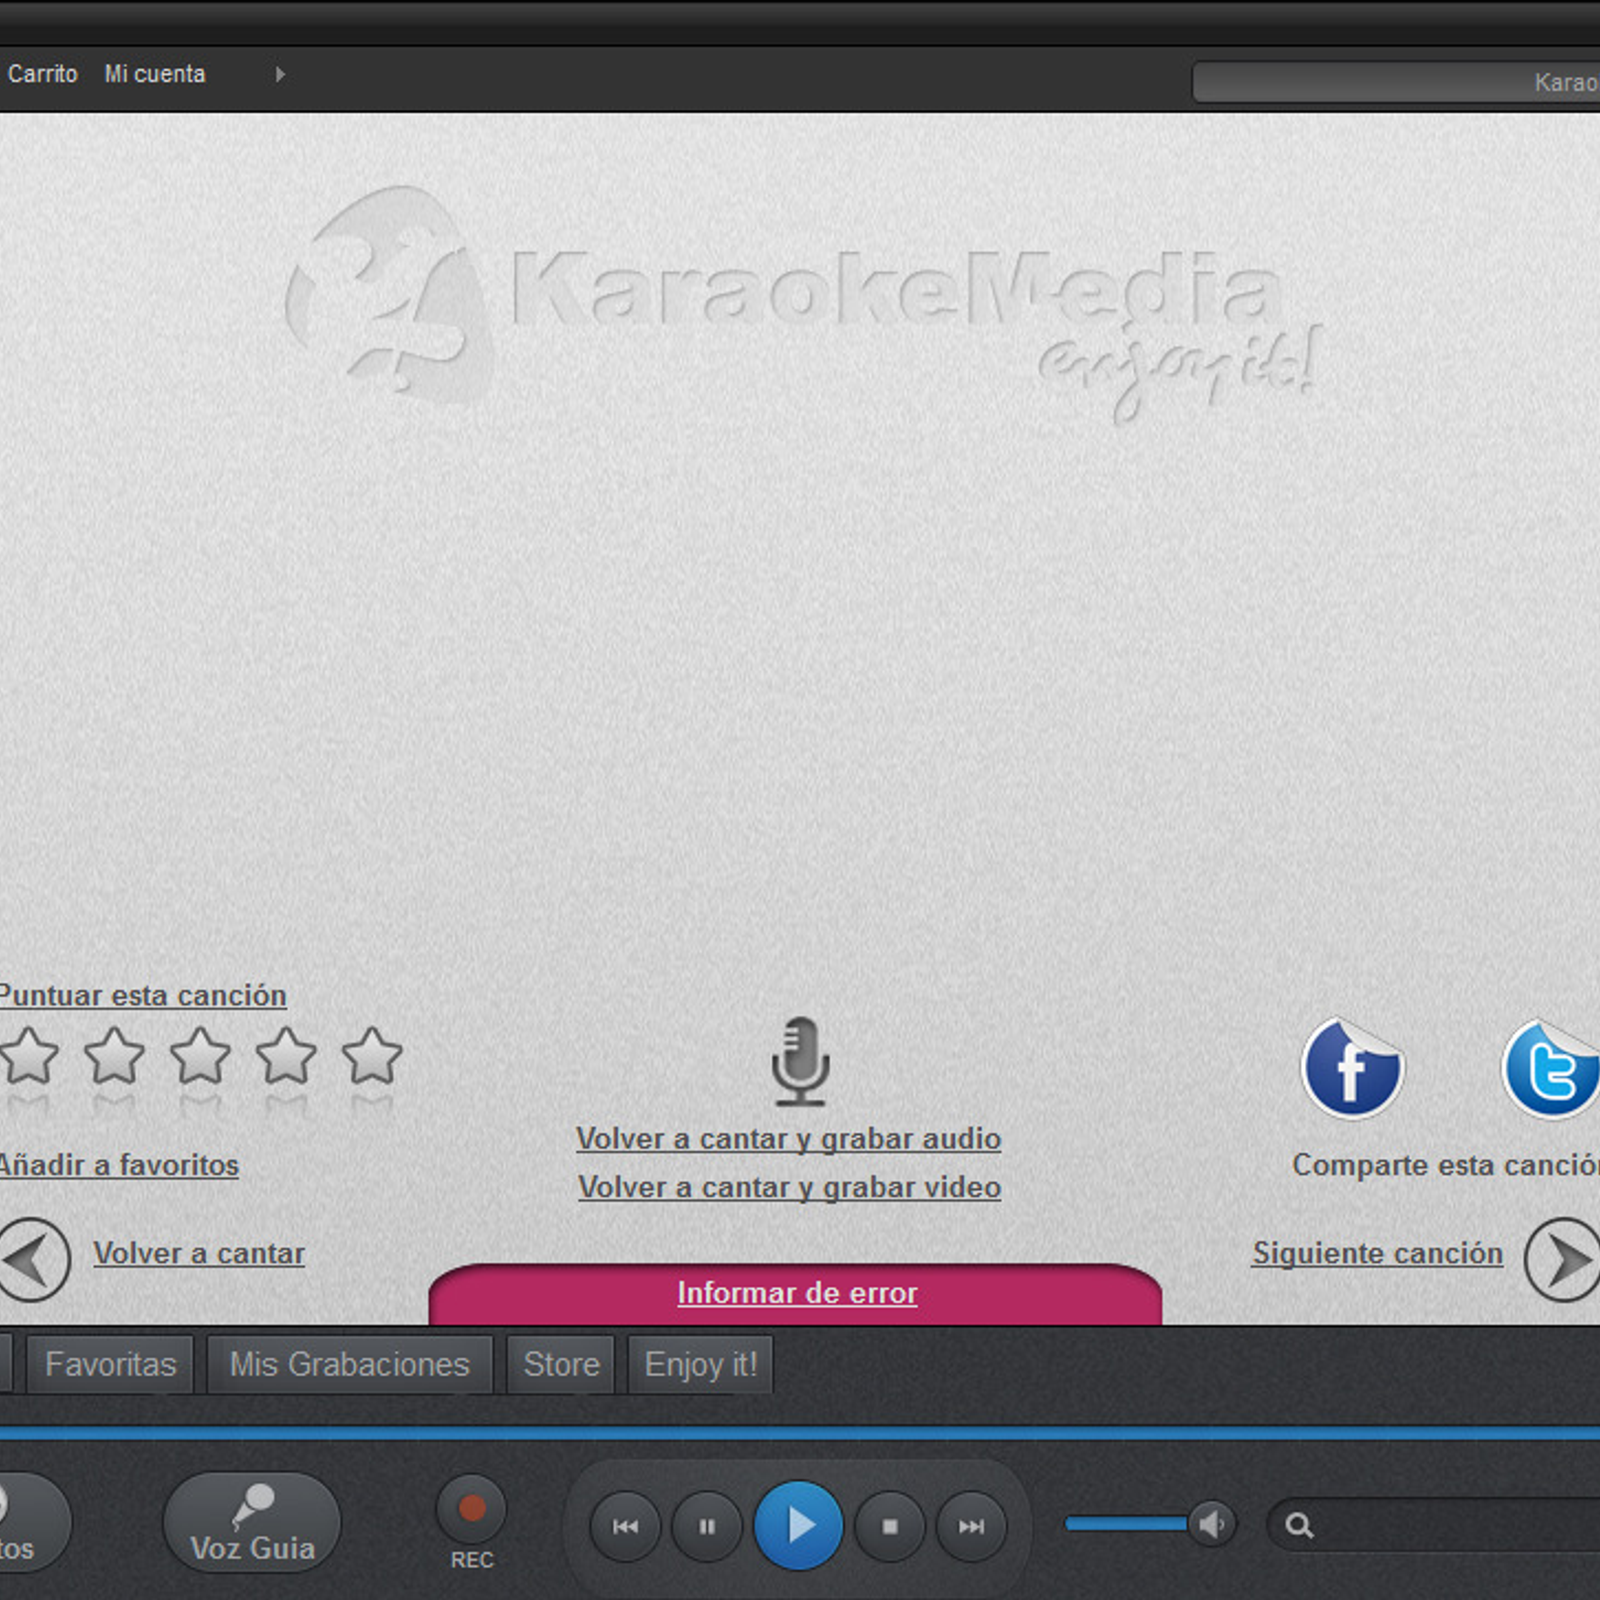
Task: Mute using the speaker icon
Action: pos(1213,1524)
